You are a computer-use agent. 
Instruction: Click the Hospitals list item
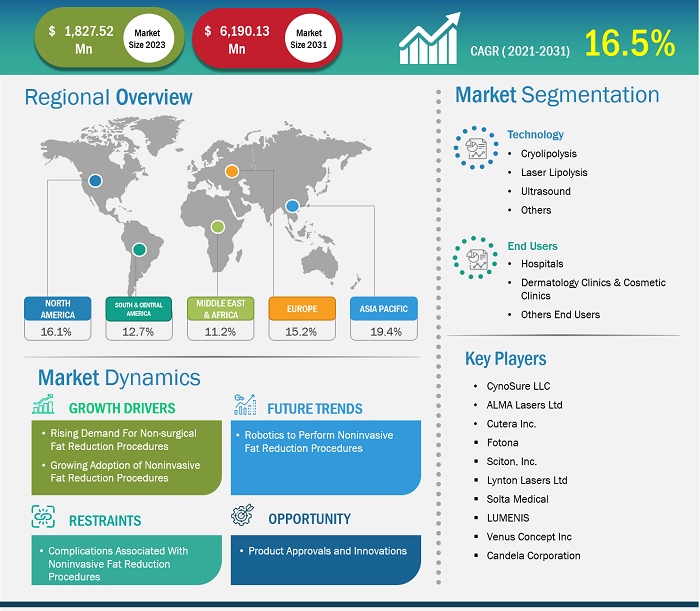[x=542, y=264]
